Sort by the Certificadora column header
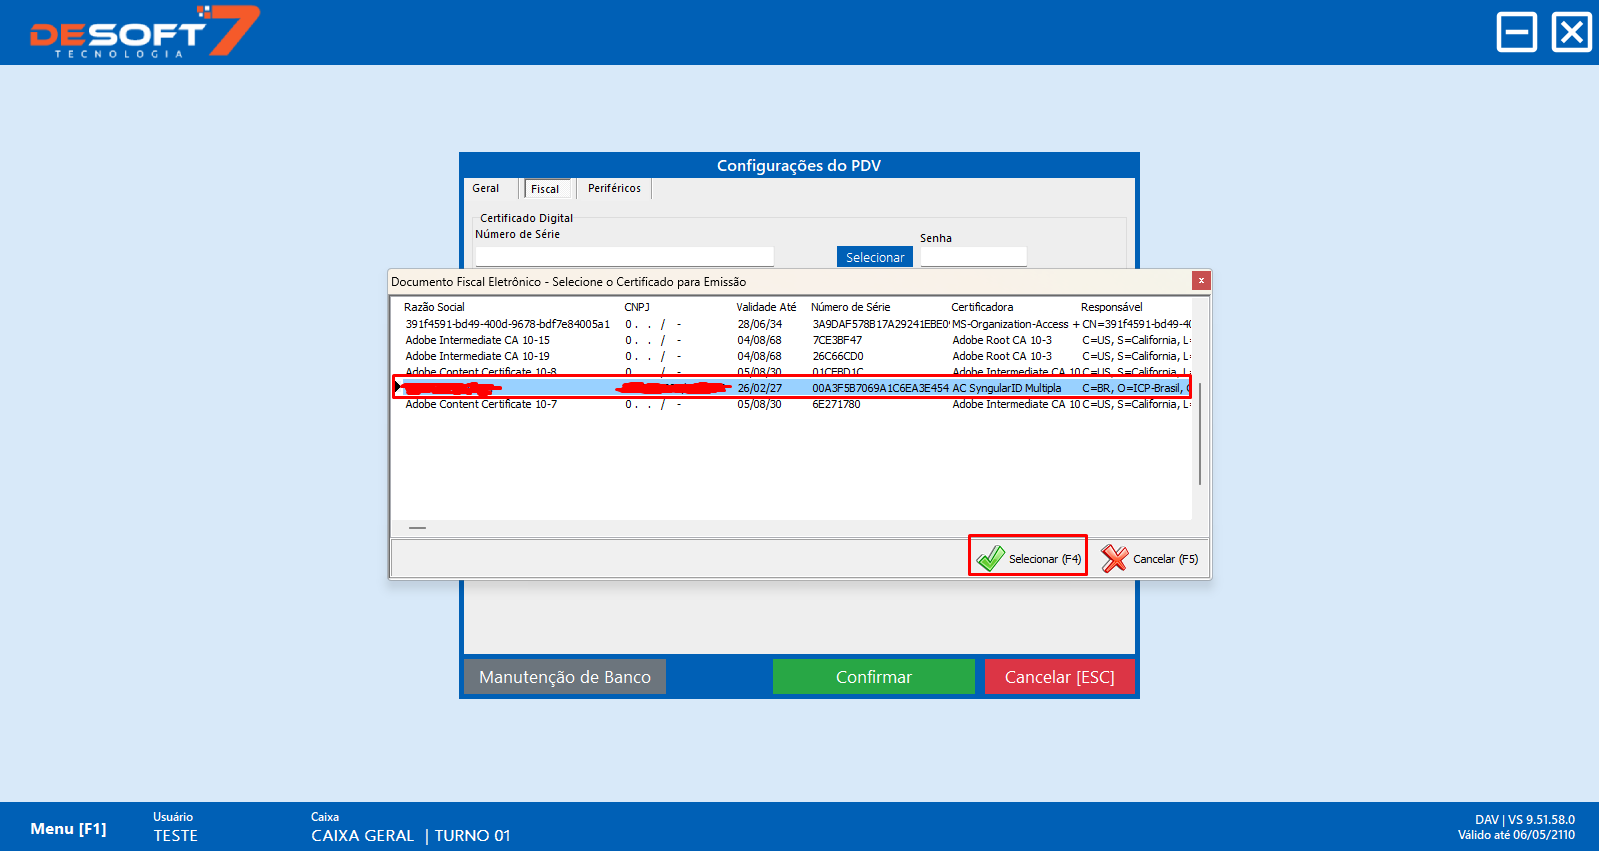Image resolution: width=1599 pixels, height=851 pixels. [982, 307]
